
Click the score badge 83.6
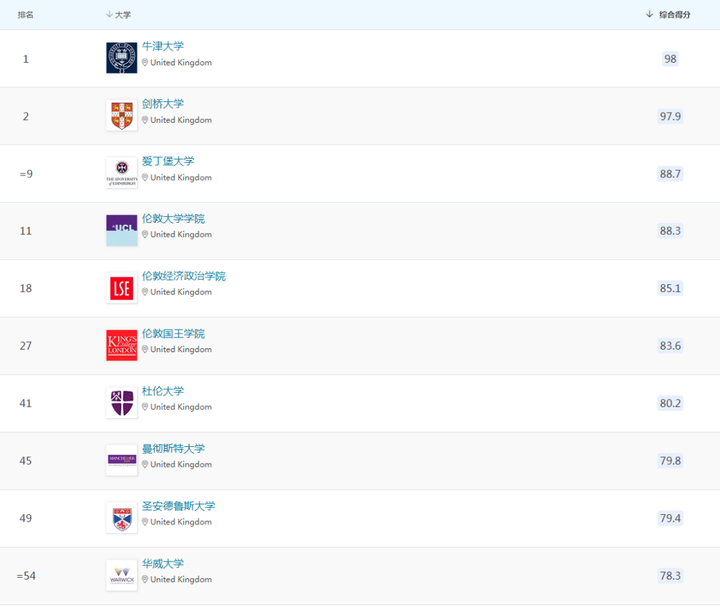click(x=670, y=345)
